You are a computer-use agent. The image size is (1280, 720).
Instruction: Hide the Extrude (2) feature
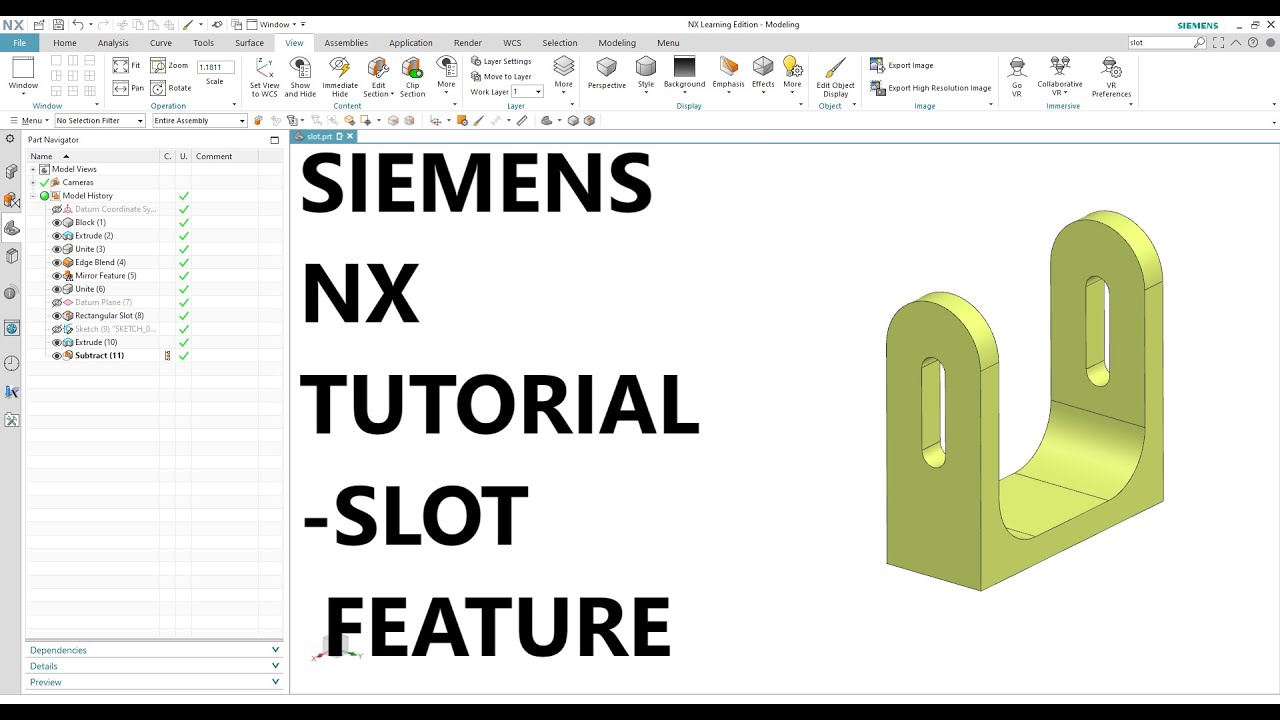[56, 236]
